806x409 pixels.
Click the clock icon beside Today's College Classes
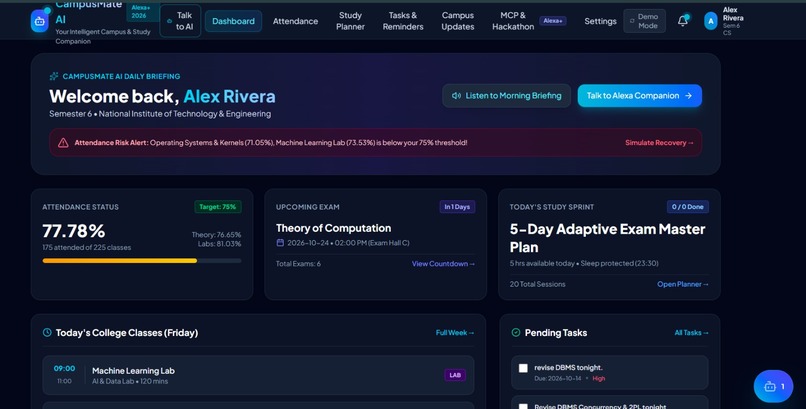(x=47, y=332)
